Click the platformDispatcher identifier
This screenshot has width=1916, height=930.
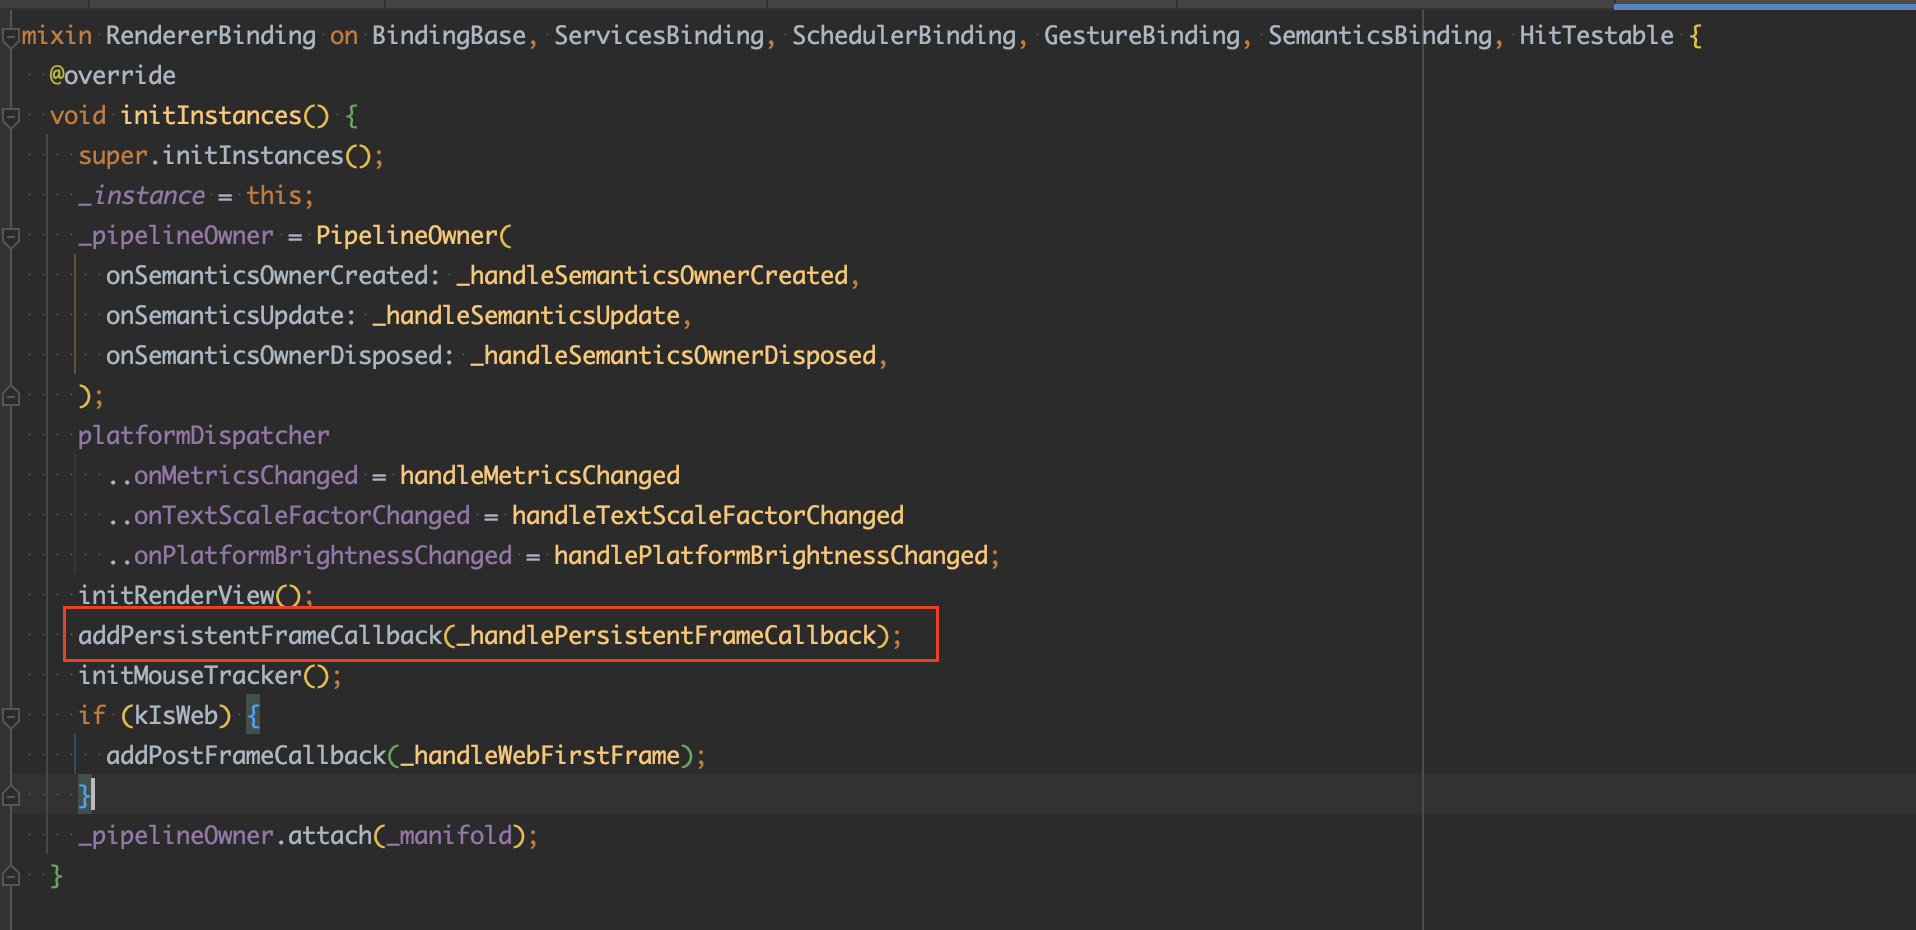coord(204,436)
